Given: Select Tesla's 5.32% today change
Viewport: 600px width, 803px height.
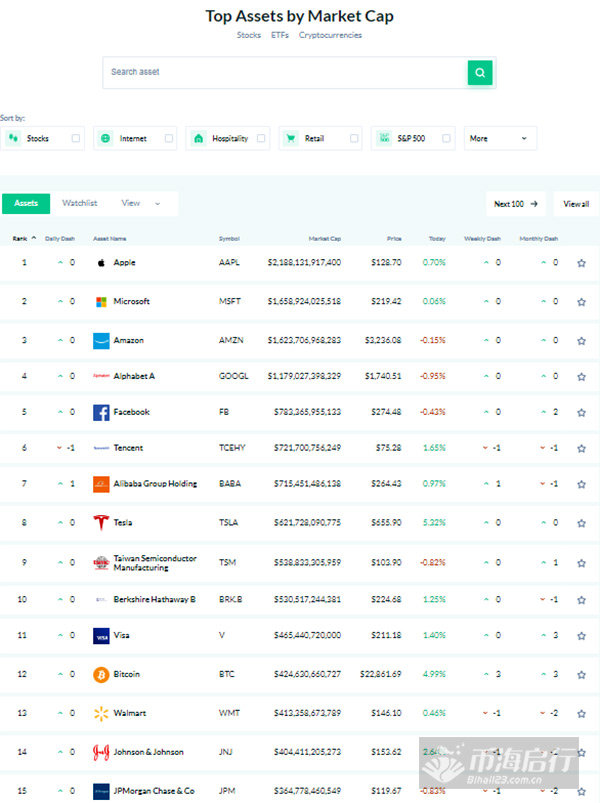Looking at the screenshot, I should click(434, 523).
